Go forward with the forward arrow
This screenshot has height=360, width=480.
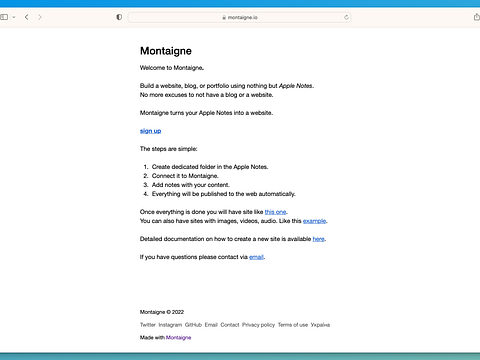40,17
